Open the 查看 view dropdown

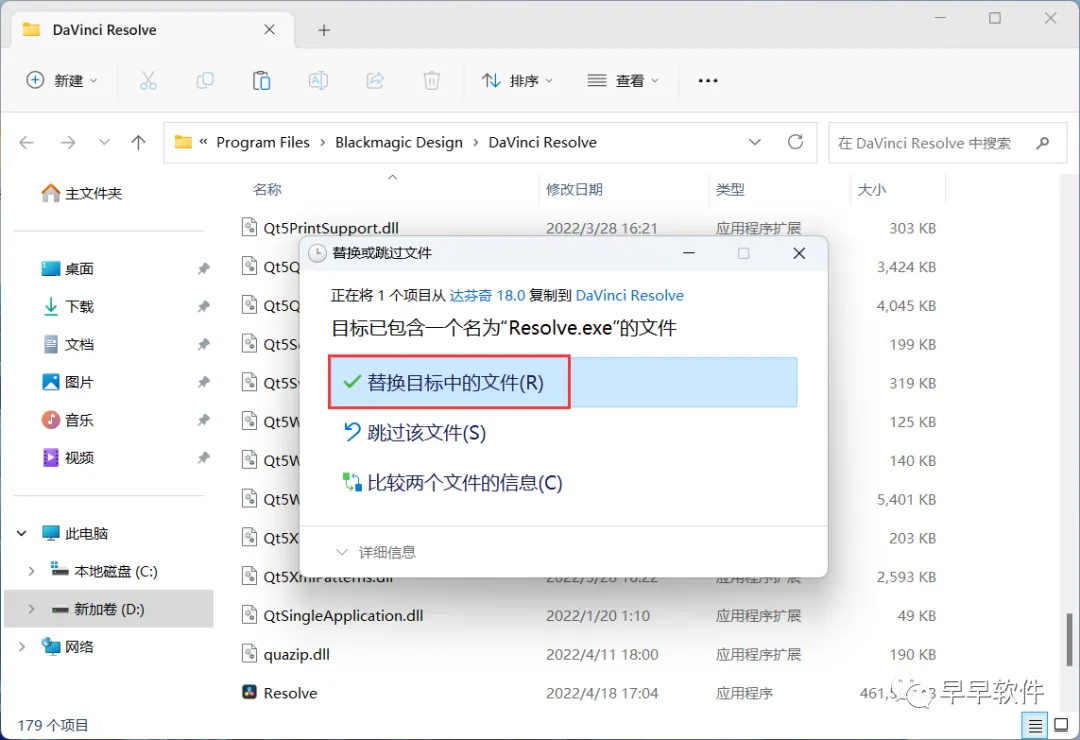(x=623, y=81)
